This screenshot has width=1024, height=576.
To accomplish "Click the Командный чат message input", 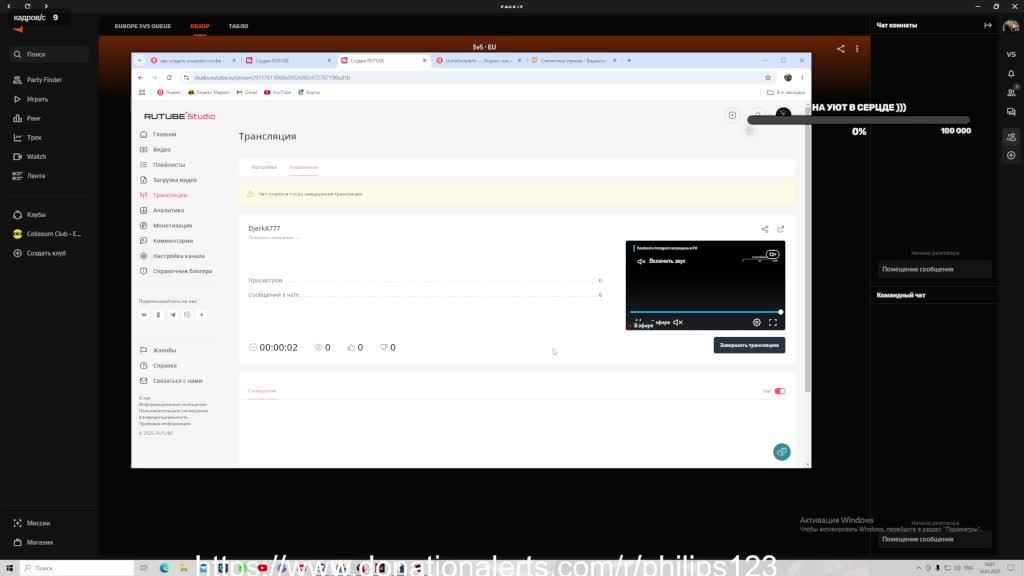I will [x=934, y=539].
